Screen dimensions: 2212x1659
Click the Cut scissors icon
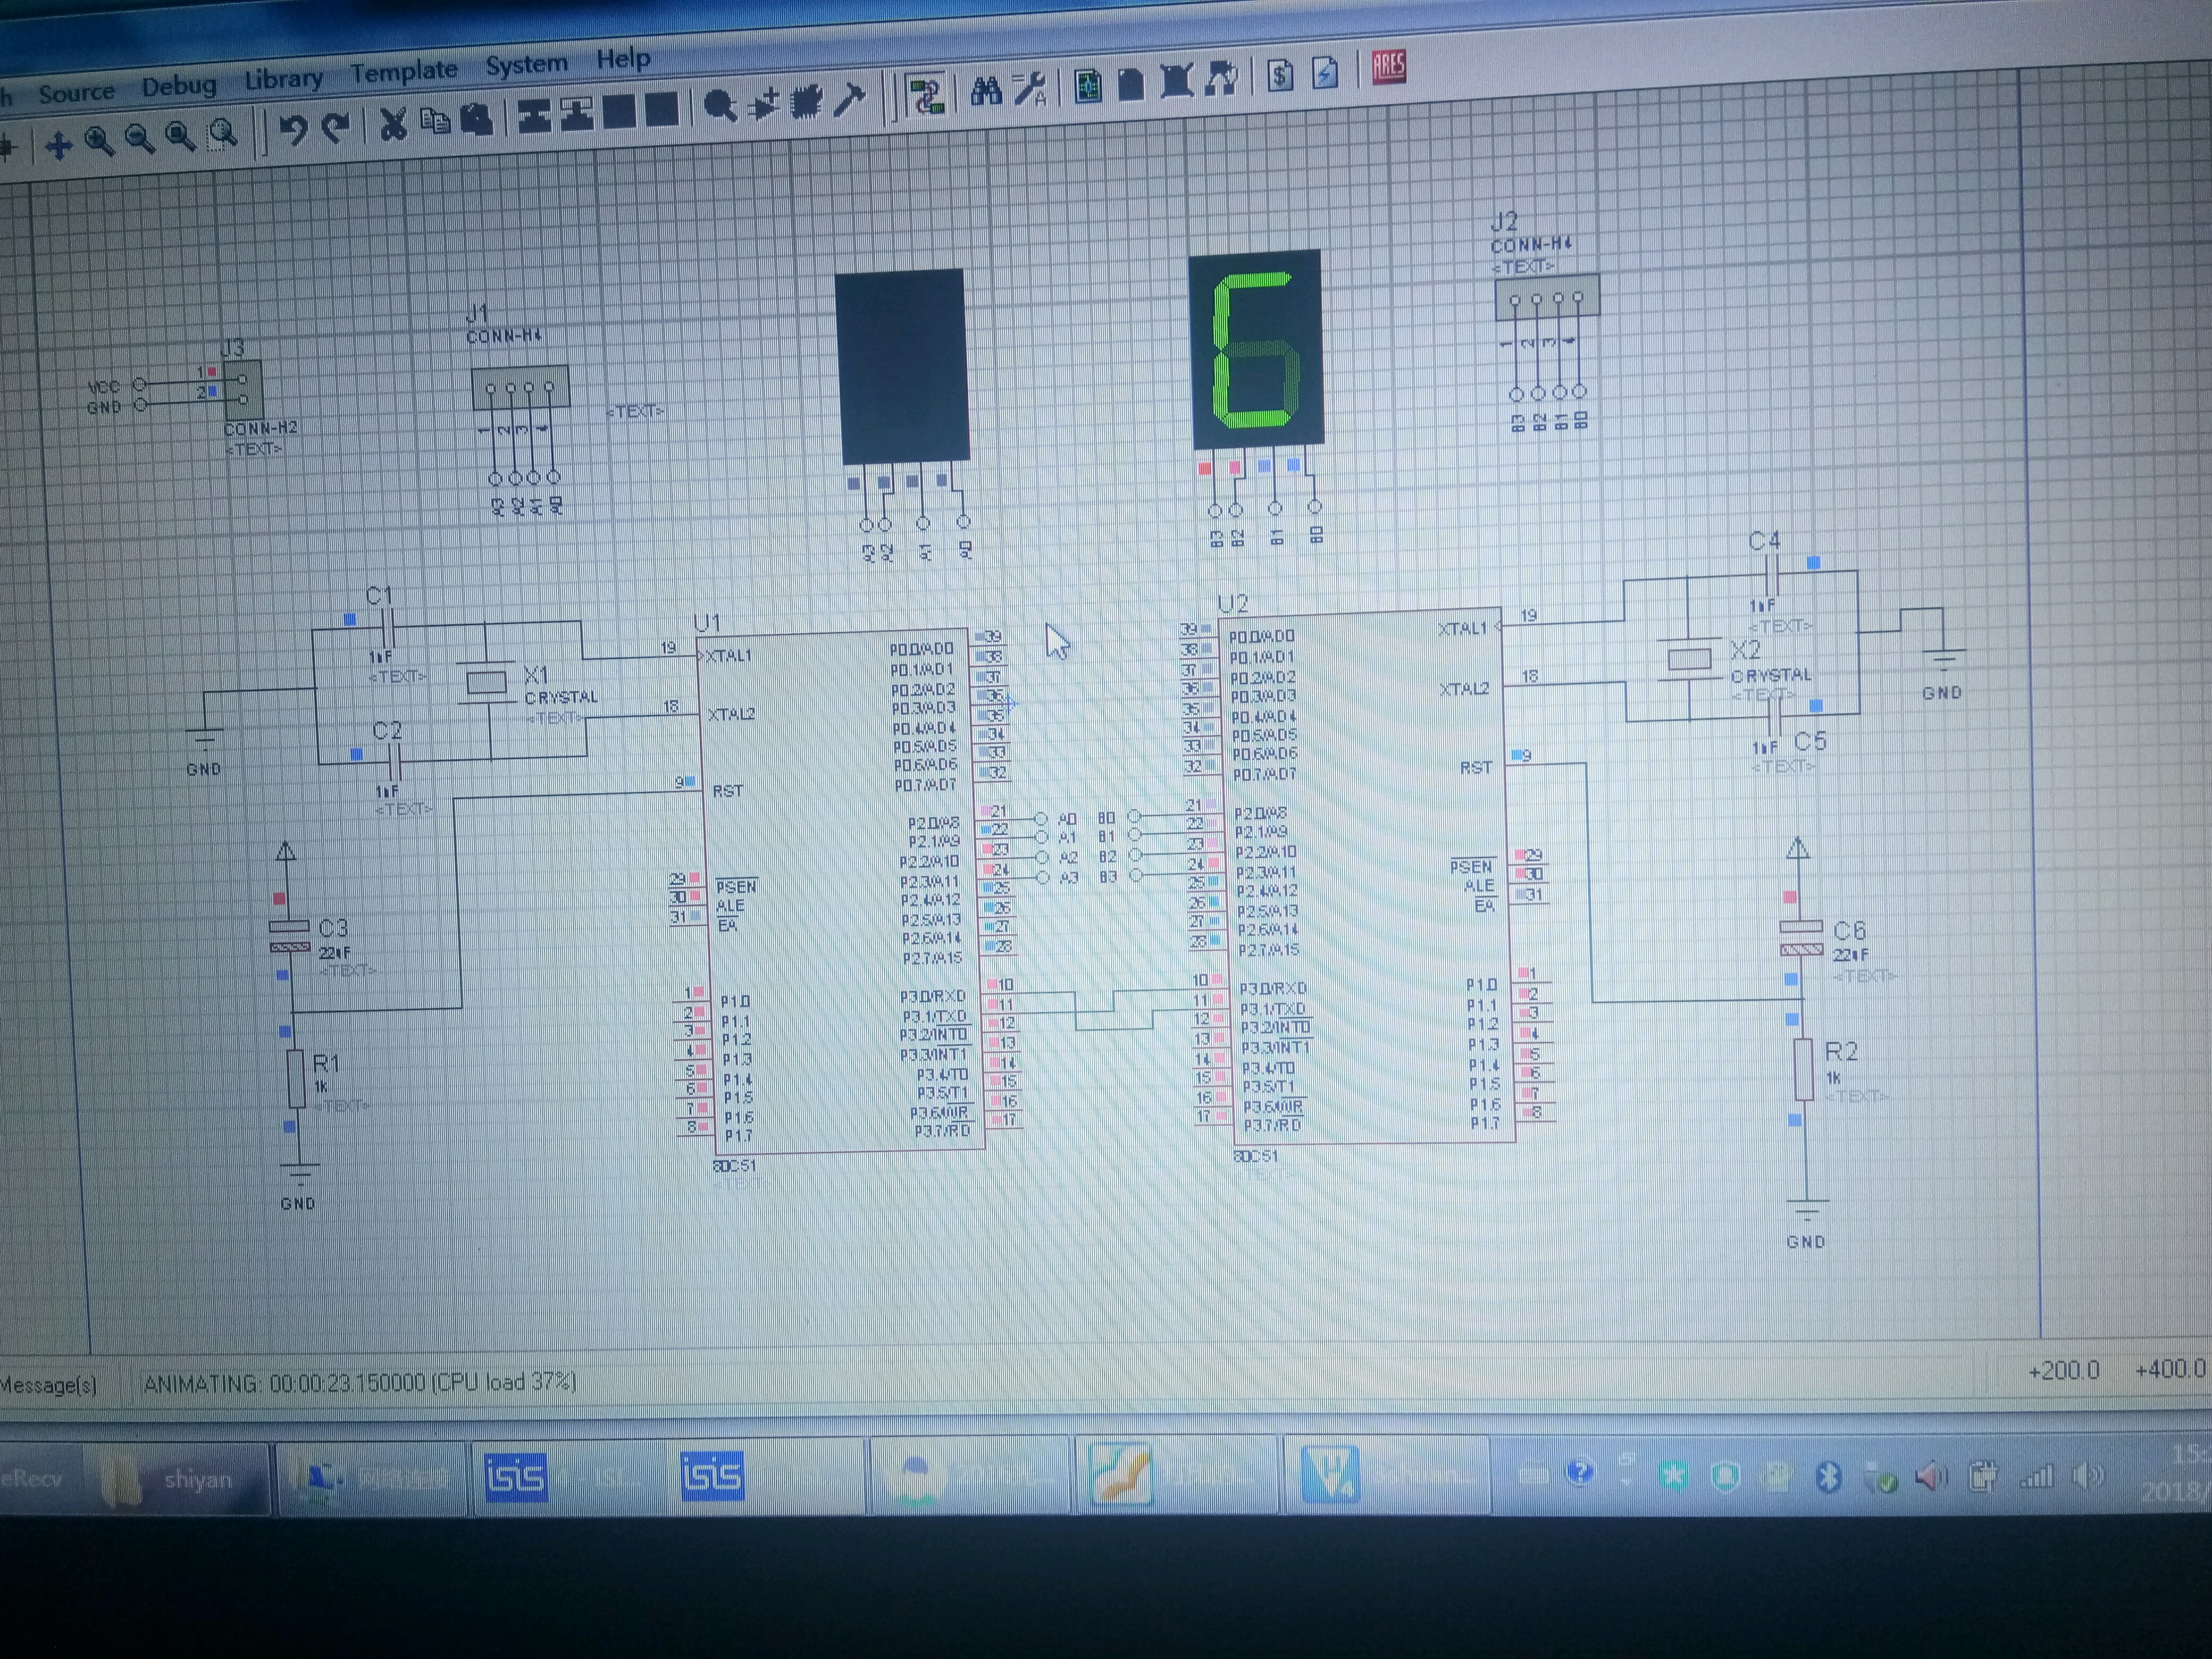(393, 123)
